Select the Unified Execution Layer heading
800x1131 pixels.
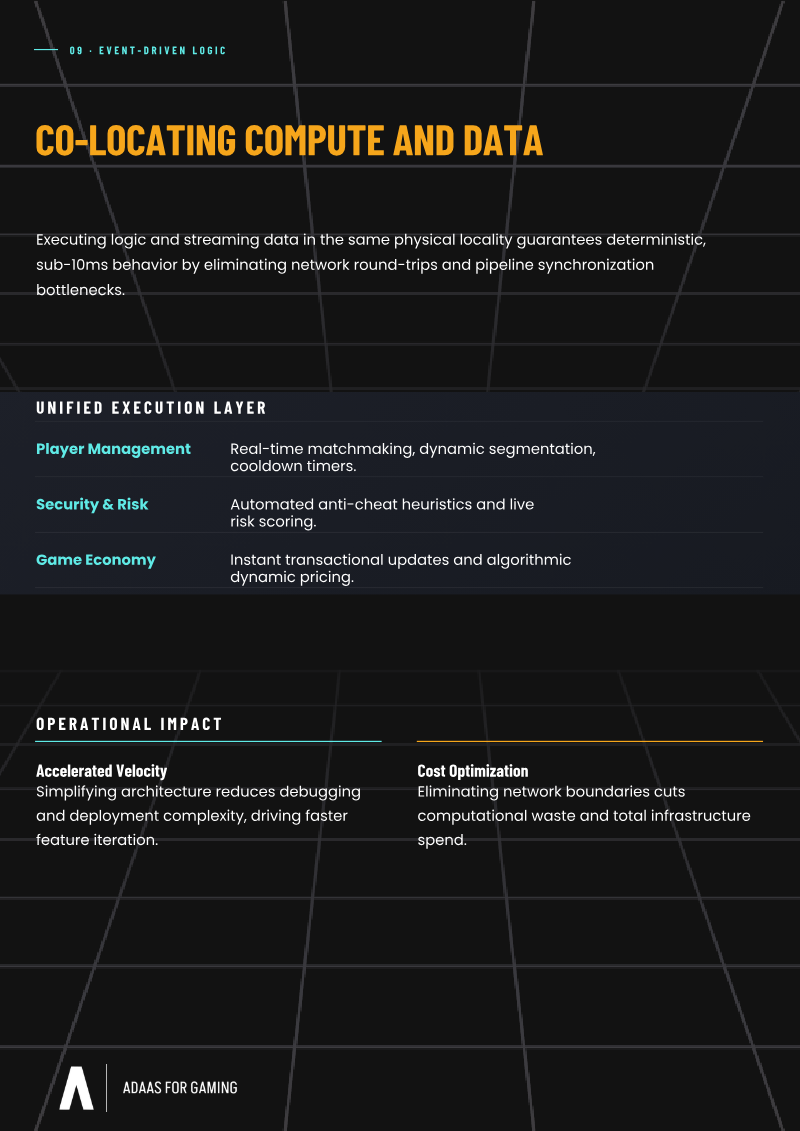point(151,408)
